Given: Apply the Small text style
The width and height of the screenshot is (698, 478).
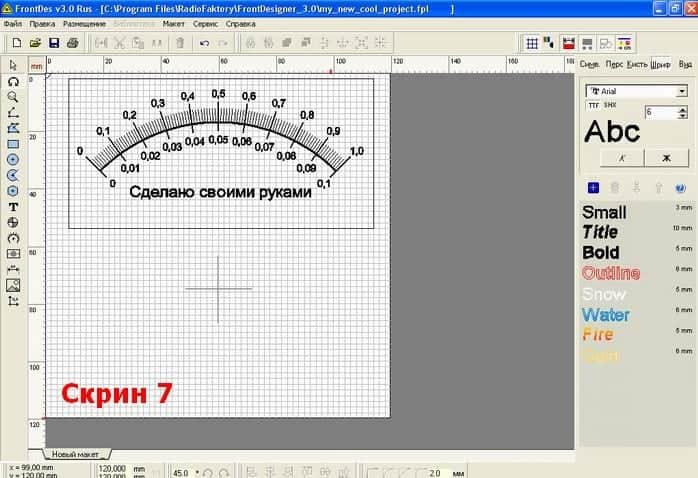Looking at the screenshot, I should 604,212.
